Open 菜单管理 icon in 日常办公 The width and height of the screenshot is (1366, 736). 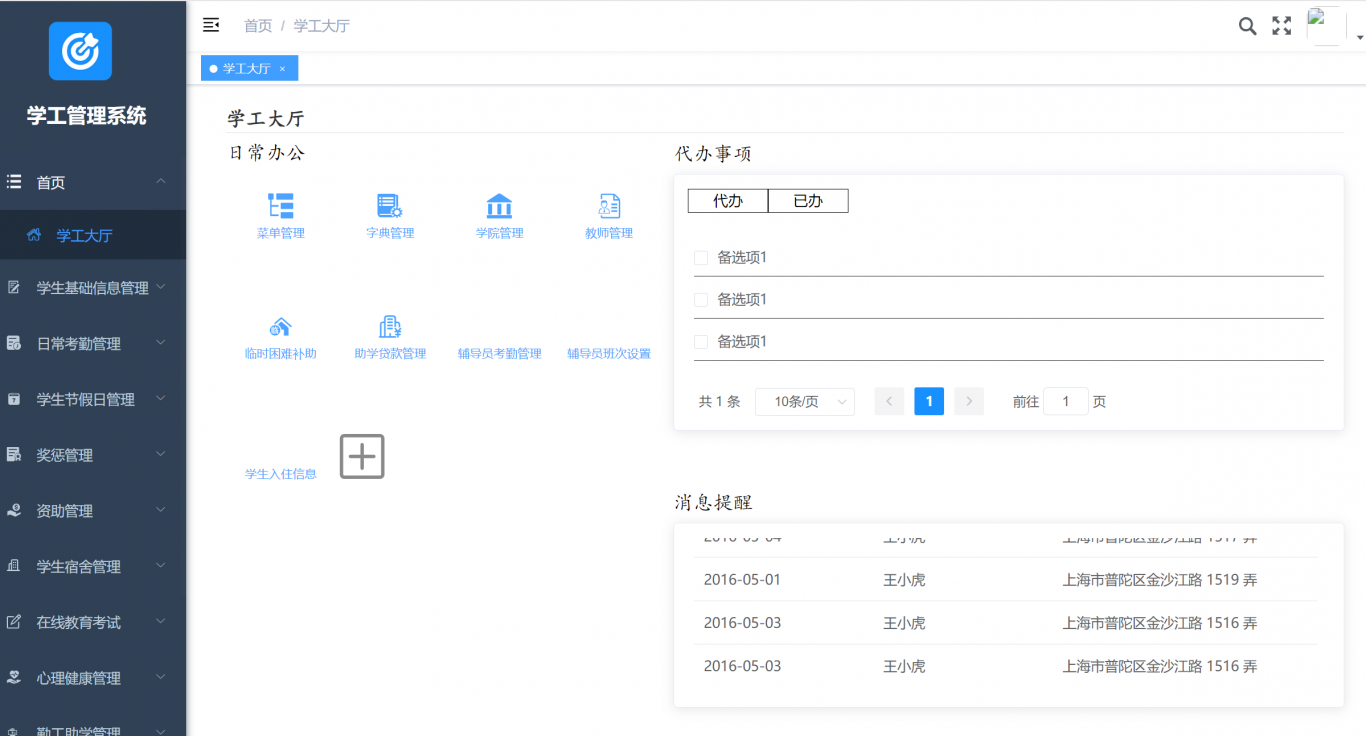pyautogui.click(x=281, y=206)
